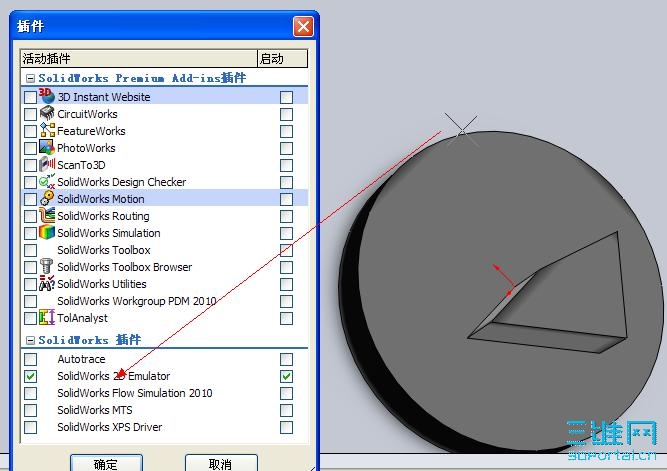Viewport: 667px width, 471px height.
Task: Click the 活动插件 column header
Action: point(139,58)
